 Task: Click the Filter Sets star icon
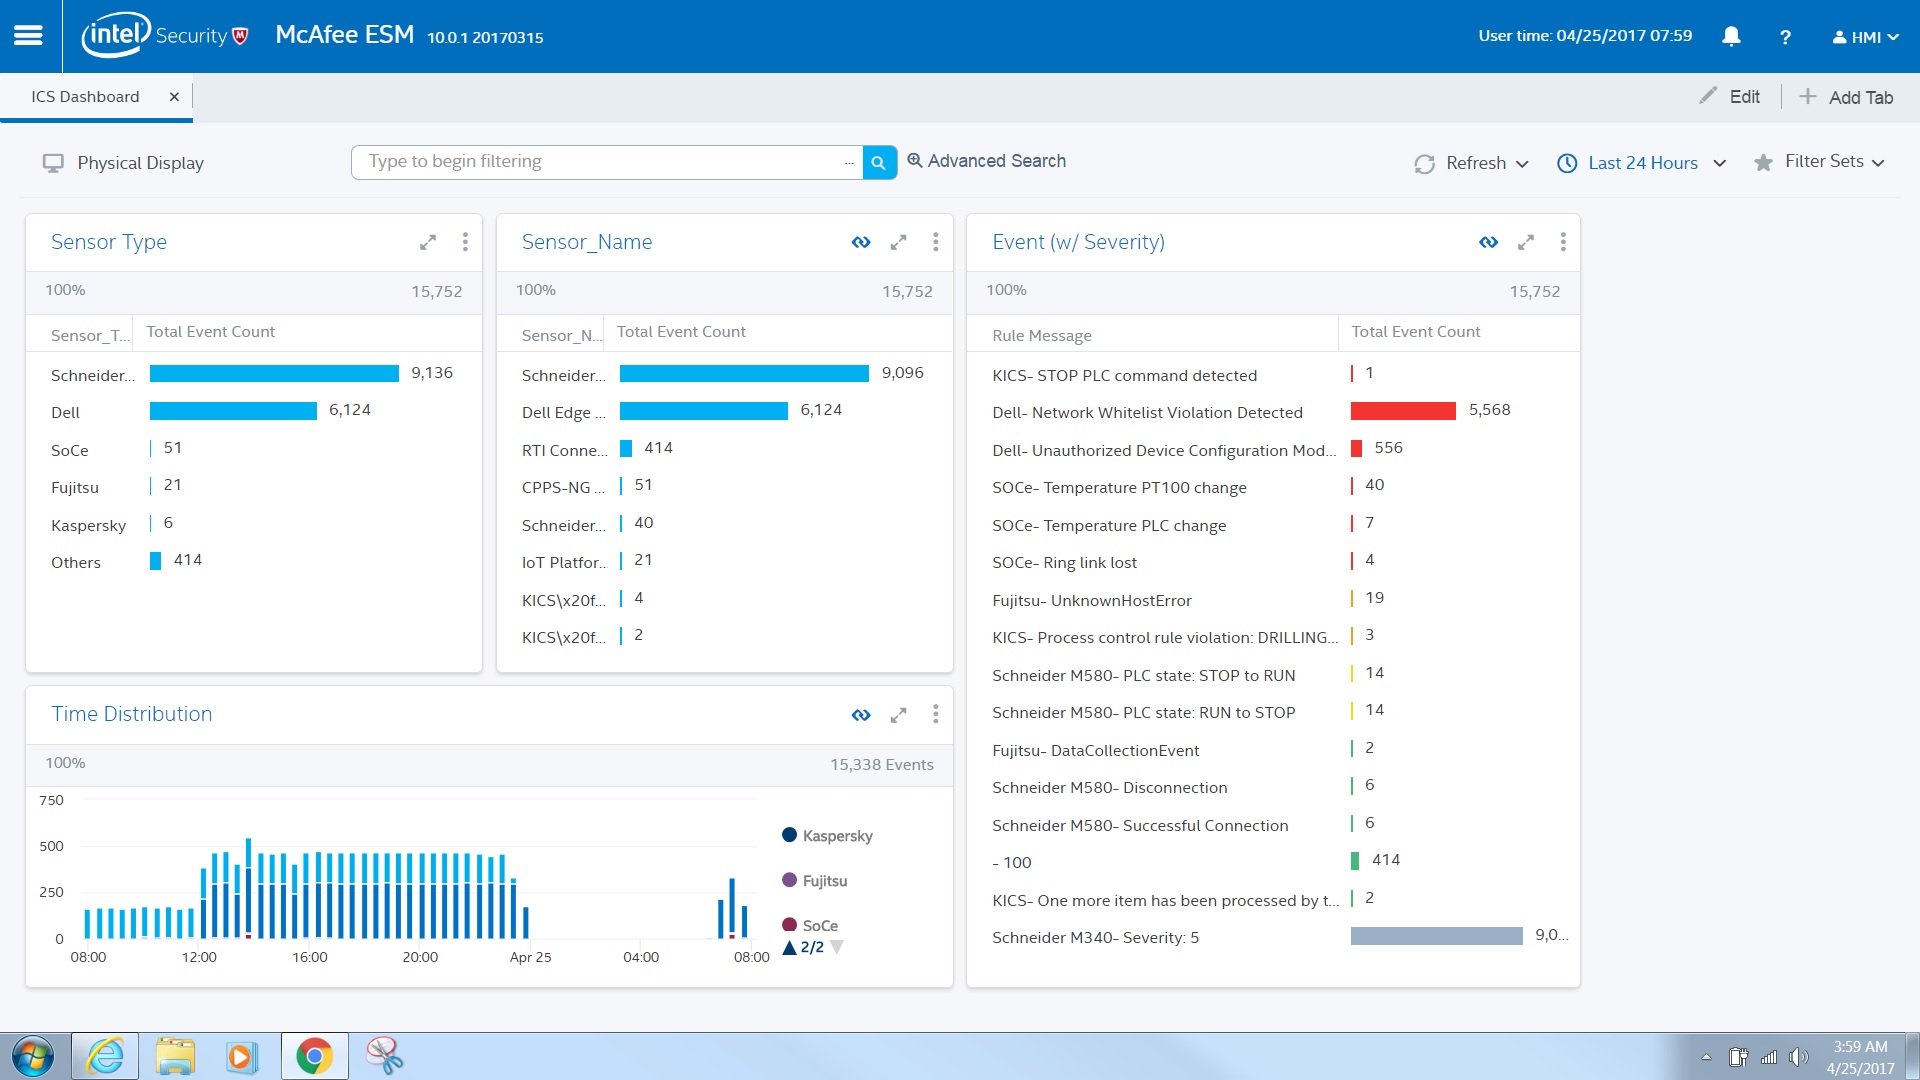[x=1763, y=162]
